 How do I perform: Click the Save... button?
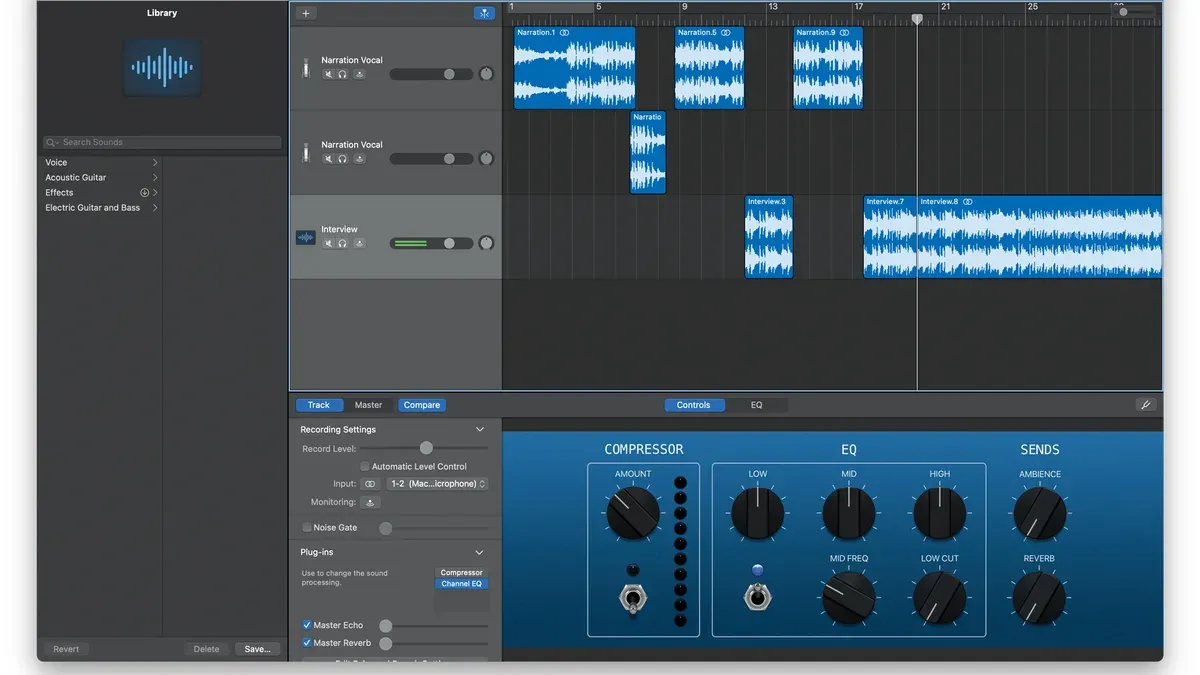coord(258,649)
